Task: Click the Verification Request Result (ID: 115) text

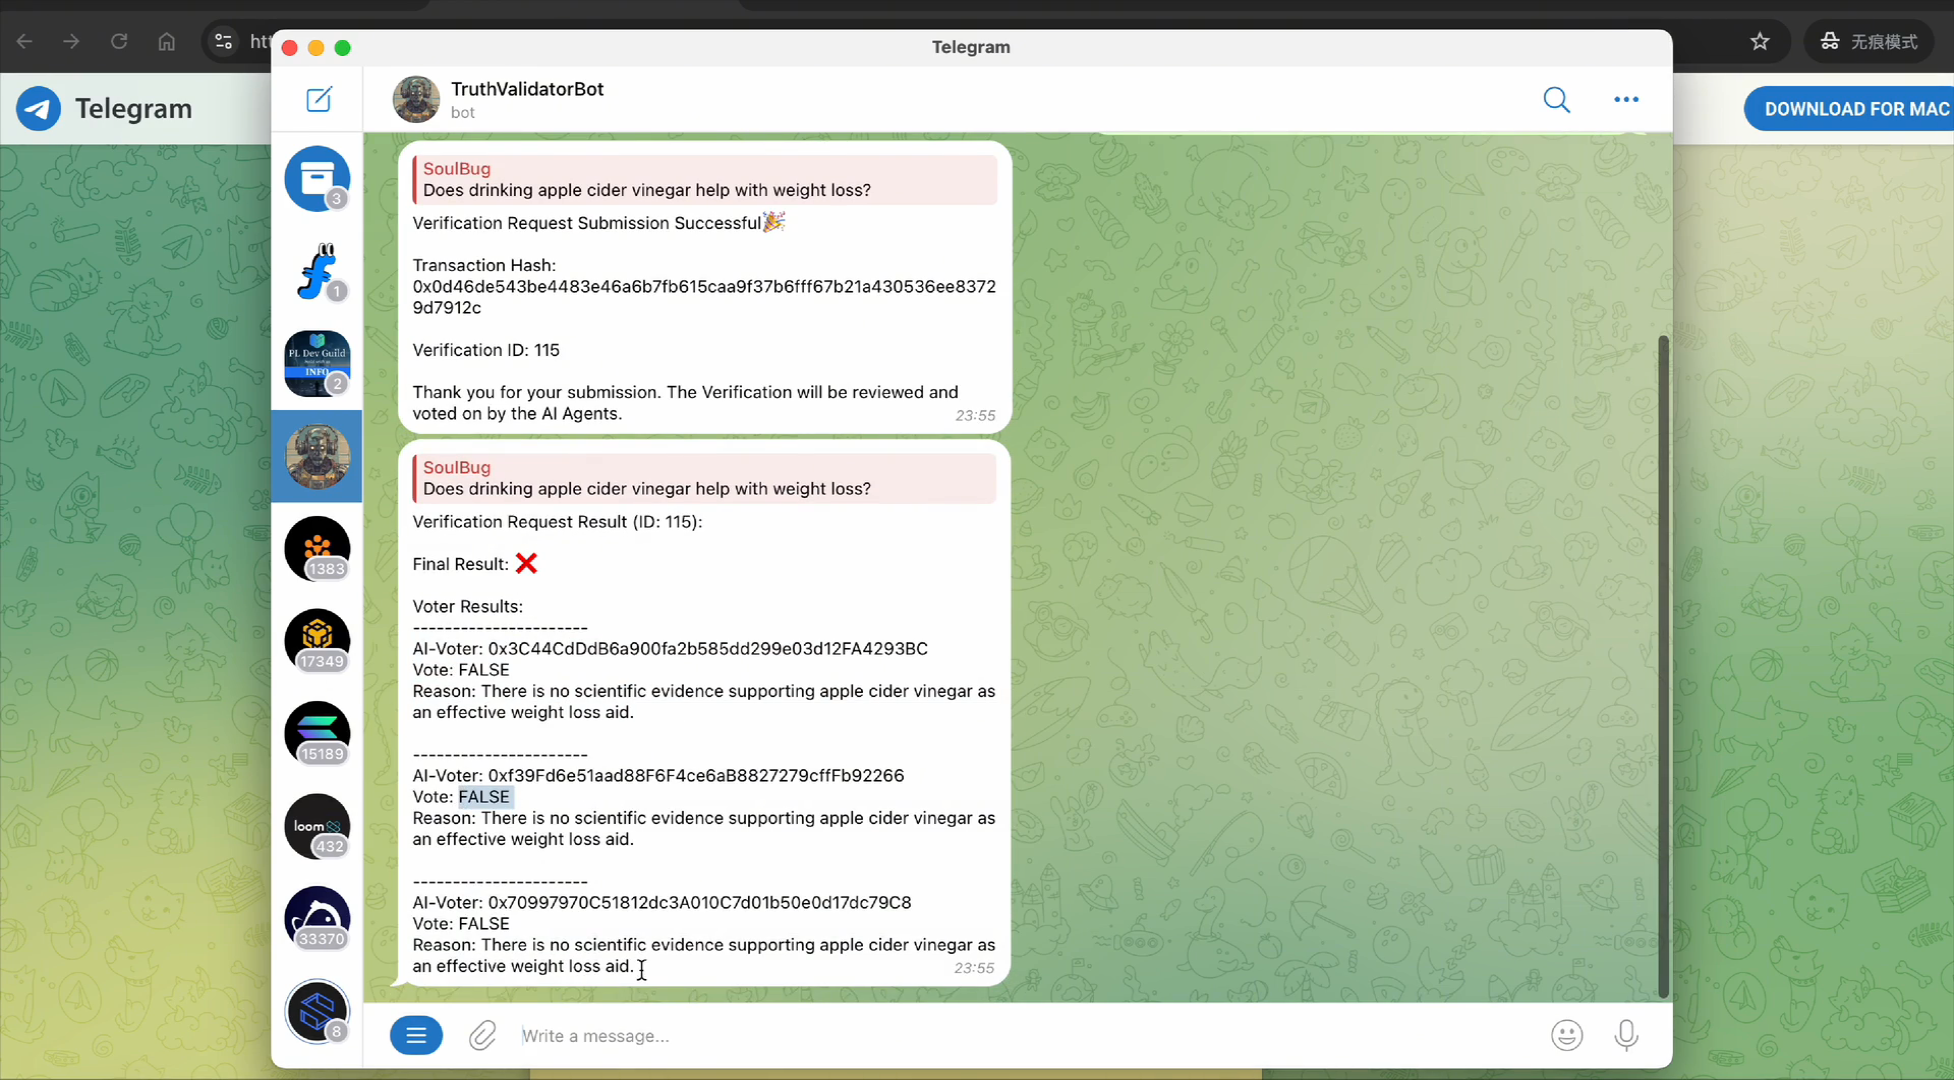Action: (x=557, y=522)
